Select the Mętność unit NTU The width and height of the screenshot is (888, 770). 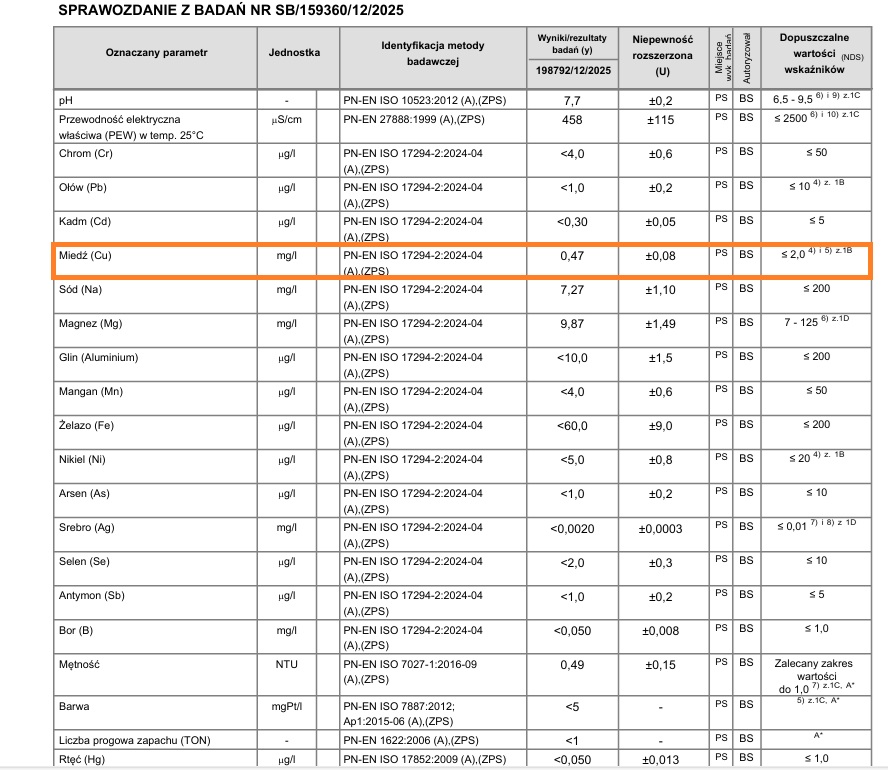point(287,664)
